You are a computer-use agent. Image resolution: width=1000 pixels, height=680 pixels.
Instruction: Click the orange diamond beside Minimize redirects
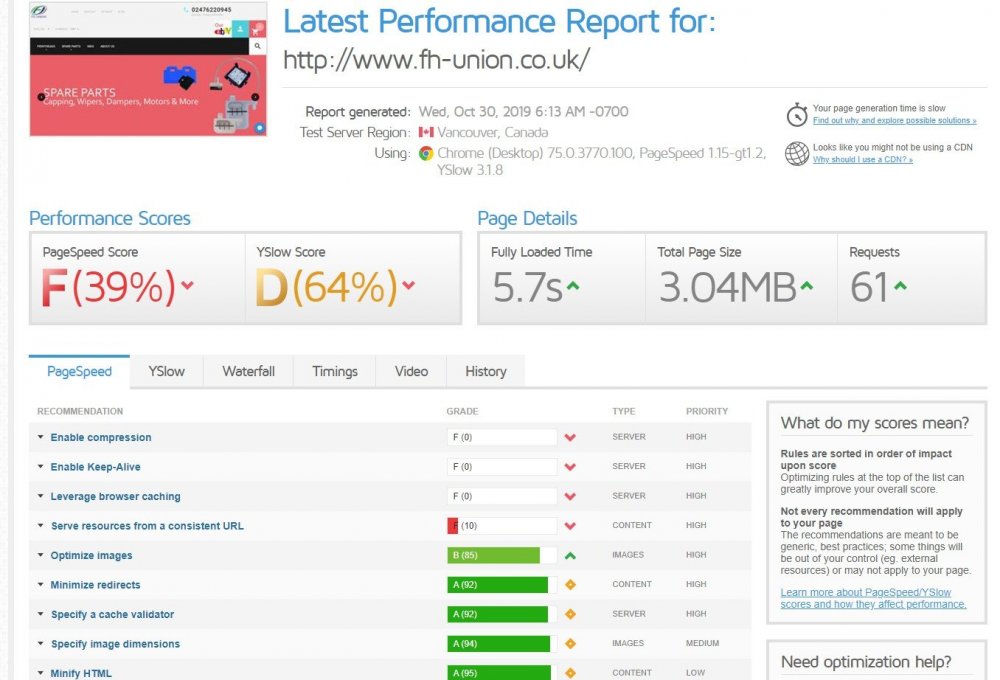(x=570, y=584)
